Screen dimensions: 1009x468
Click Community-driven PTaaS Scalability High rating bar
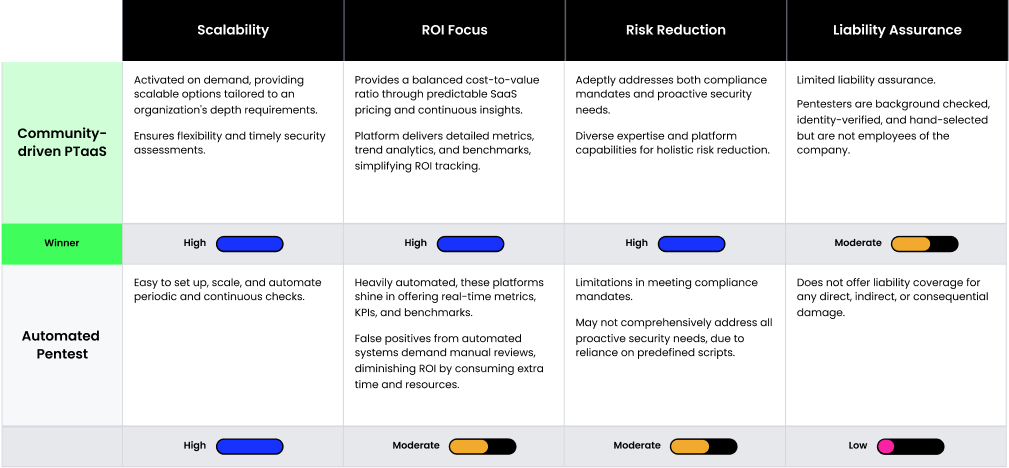(250, 244)
